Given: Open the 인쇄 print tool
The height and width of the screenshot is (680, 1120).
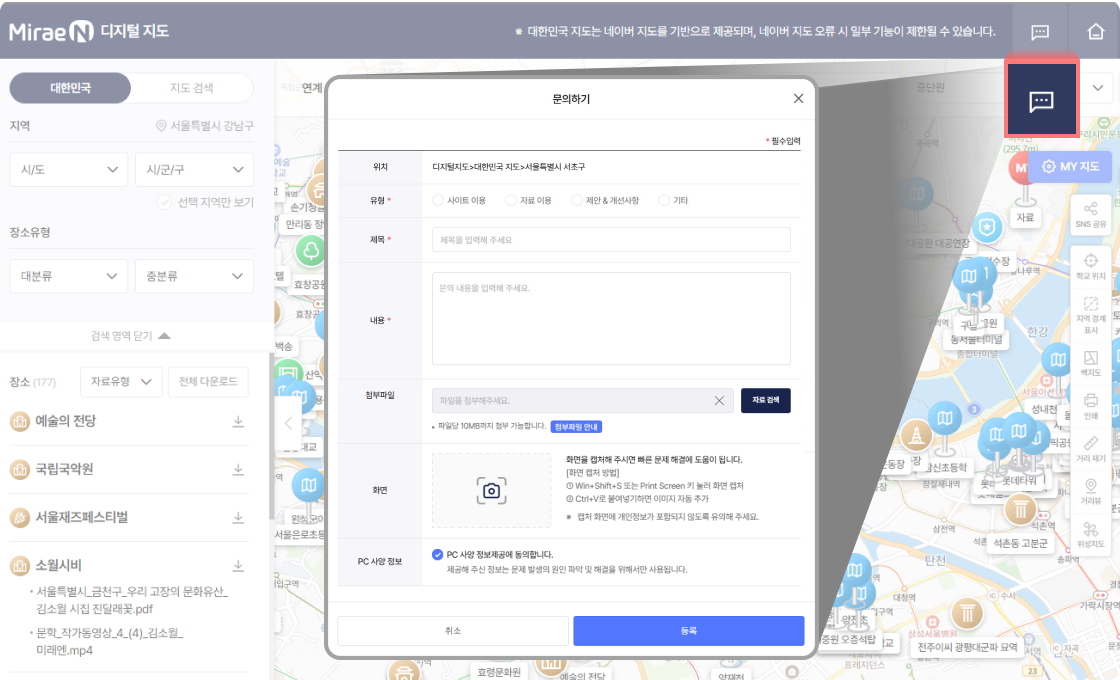Looking at the screenshot, I should 1091,405.
